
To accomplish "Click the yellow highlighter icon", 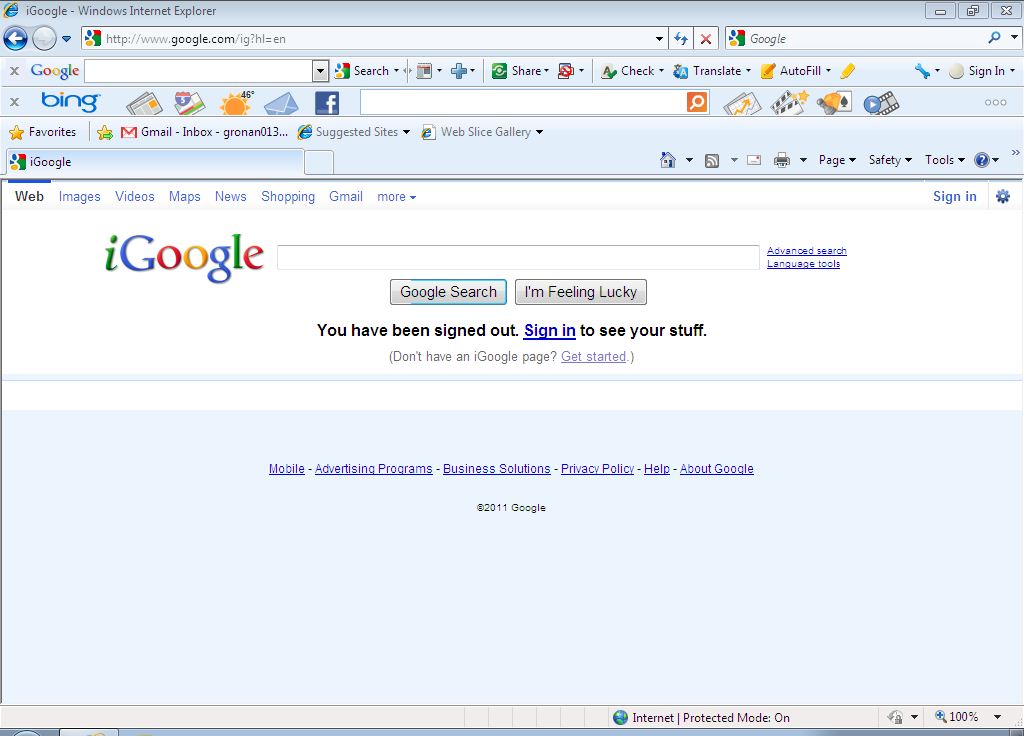I will pos(848,71).
